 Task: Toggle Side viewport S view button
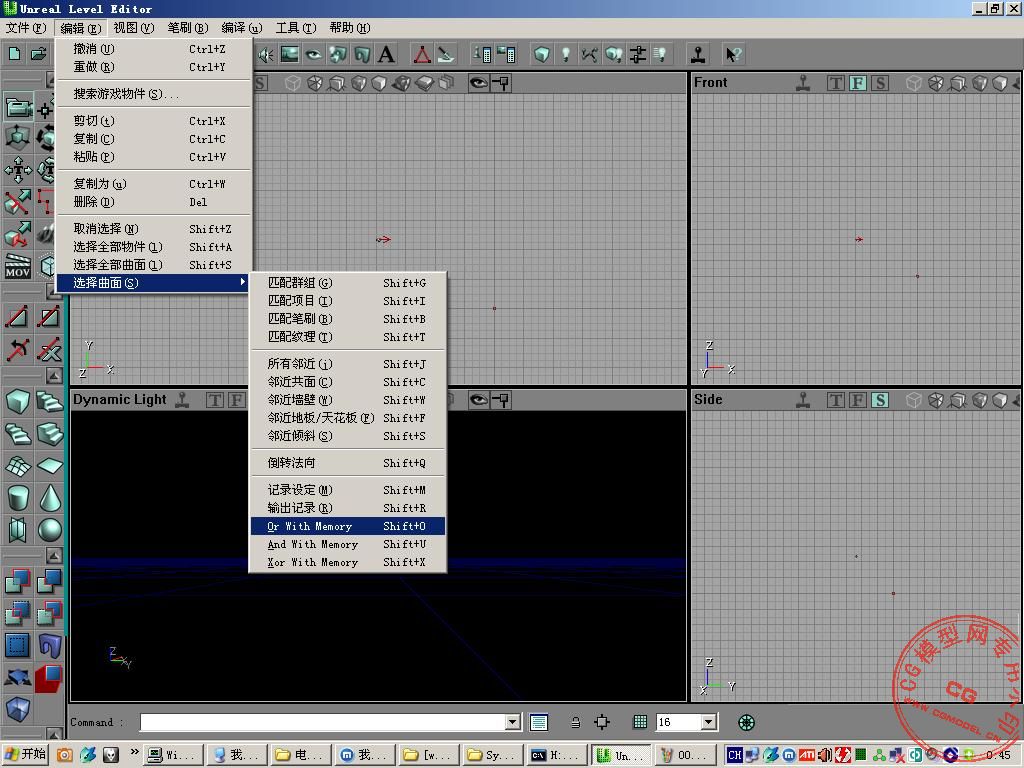click(880, 400)
